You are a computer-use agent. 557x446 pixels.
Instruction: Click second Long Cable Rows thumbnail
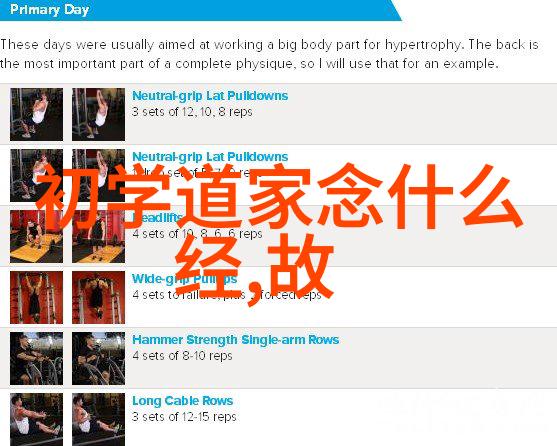(98, 419)
